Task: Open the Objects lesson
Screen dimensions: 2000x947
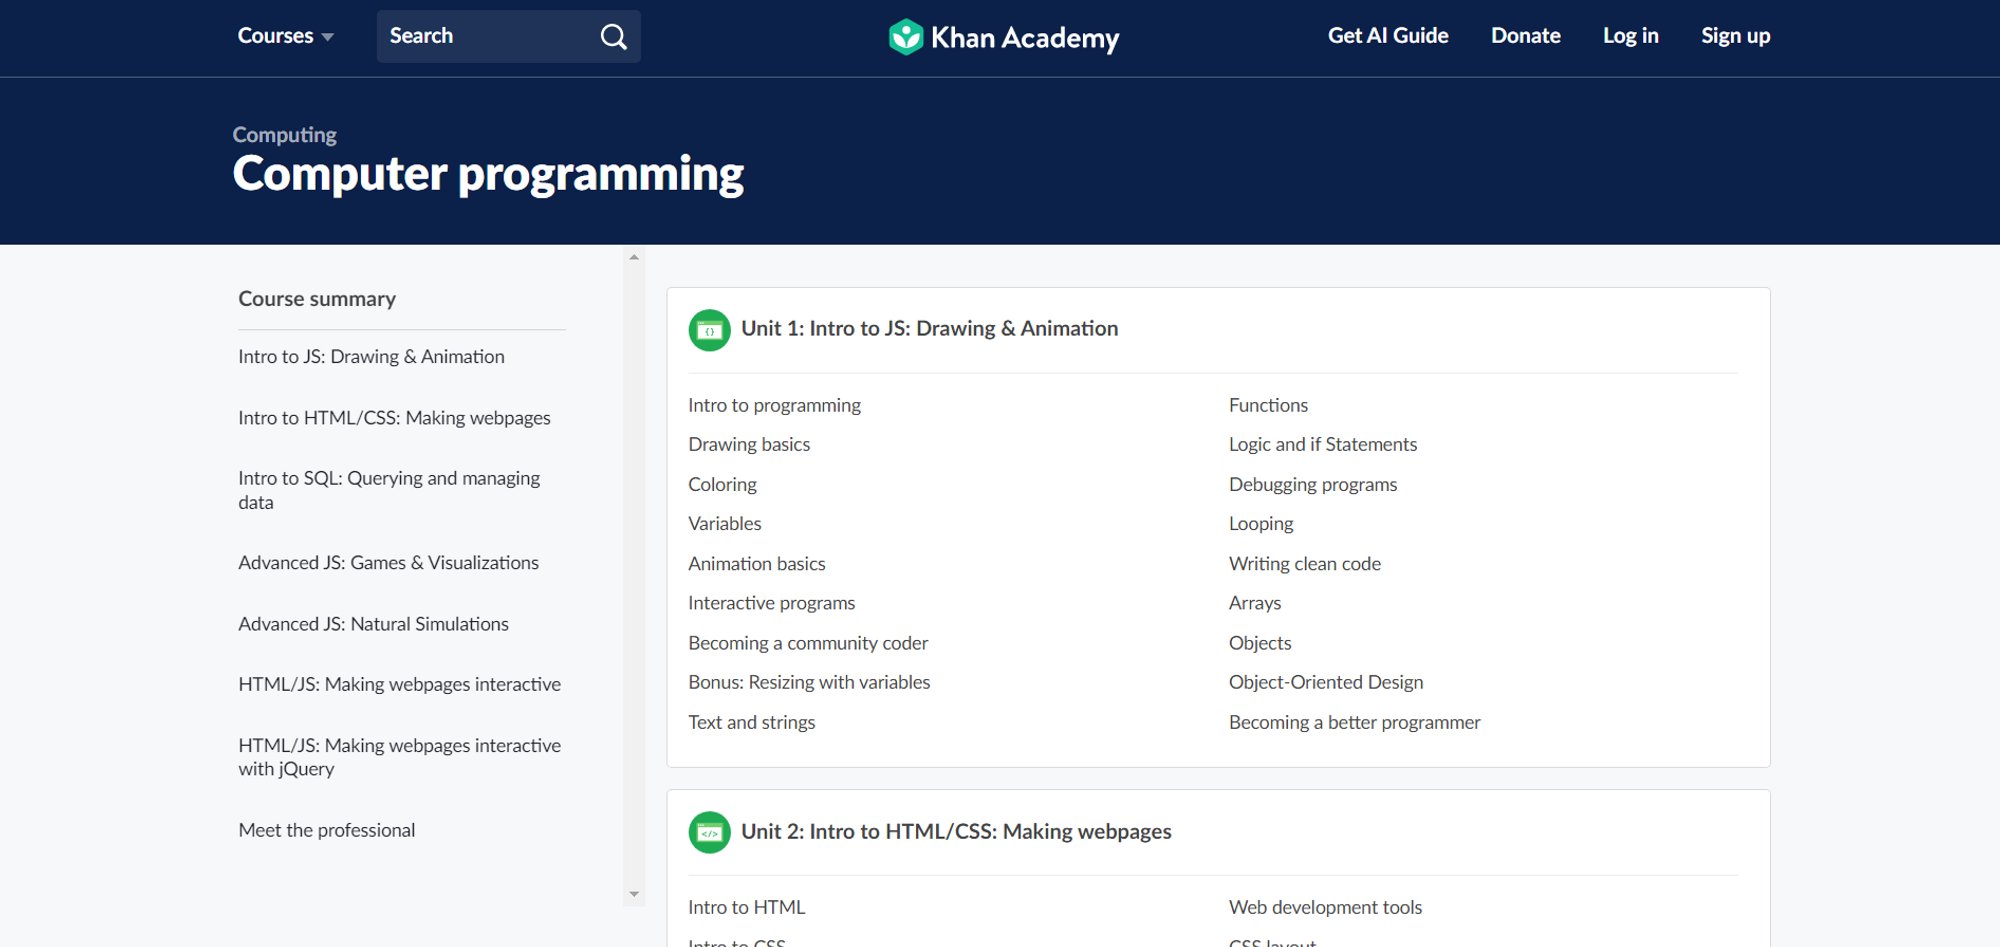Action: point(1260,643)
